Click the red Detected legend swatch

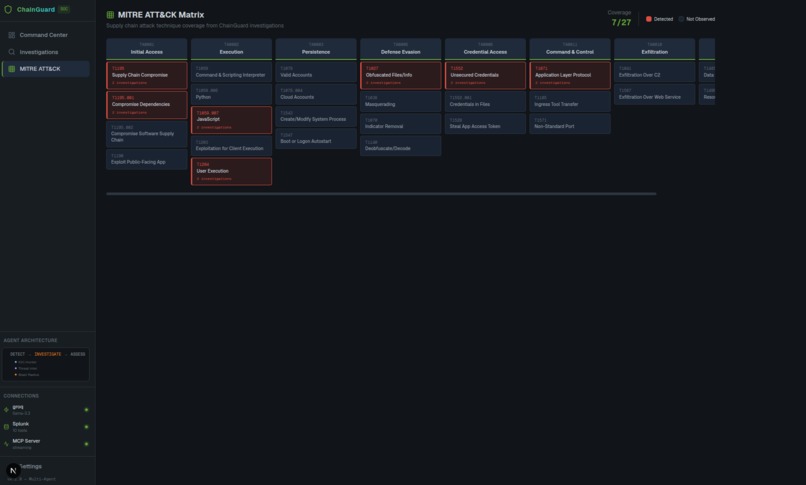[x=649, y=19]
